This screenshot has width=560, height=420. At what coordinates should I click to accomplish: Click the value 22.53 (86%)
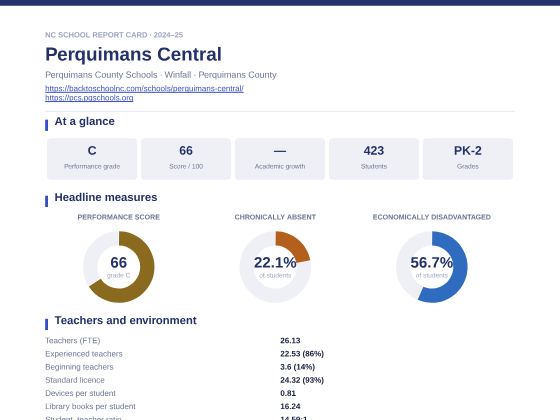pos(302,354)
